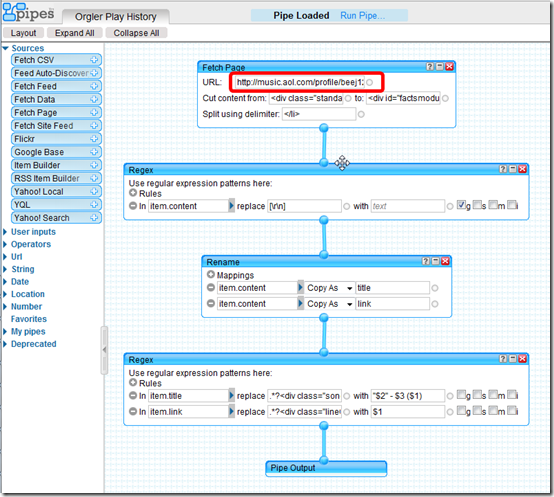
Task: Expand the Operators category
Action: 5,244
